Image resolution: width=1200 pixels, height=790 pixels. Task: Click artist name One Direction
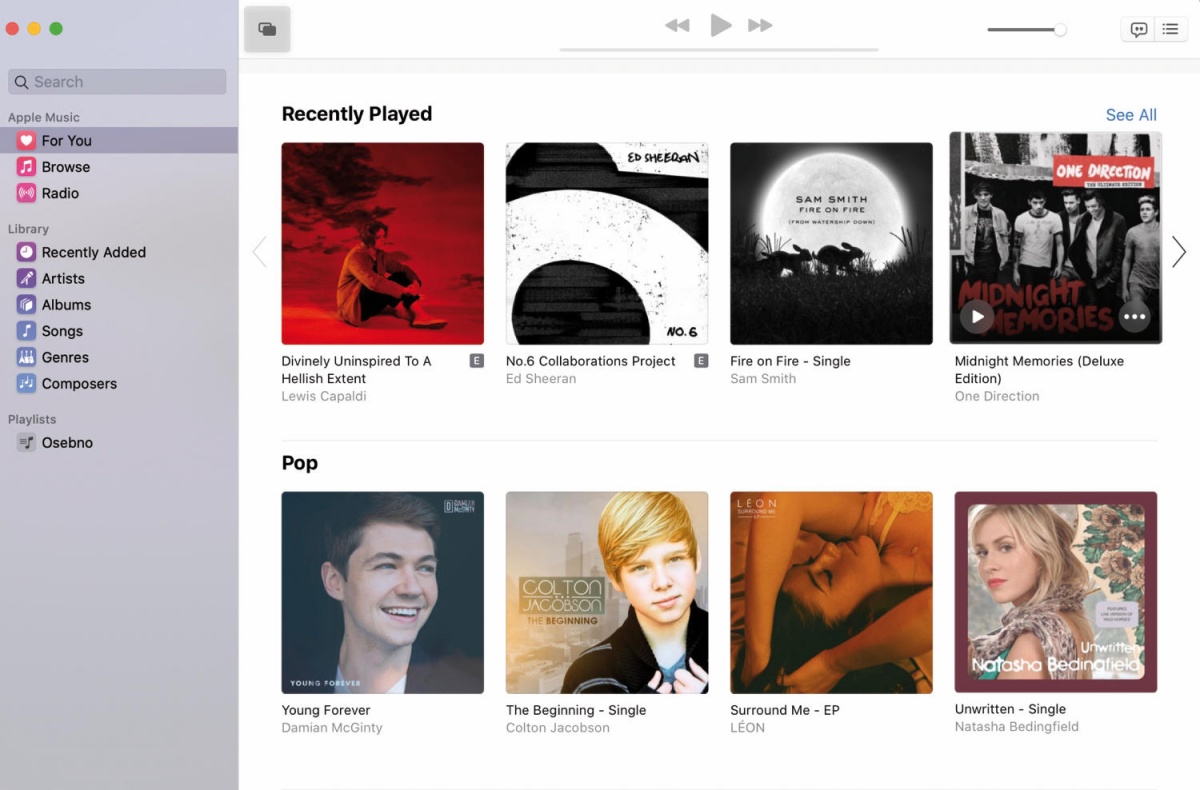click(997, 396)
